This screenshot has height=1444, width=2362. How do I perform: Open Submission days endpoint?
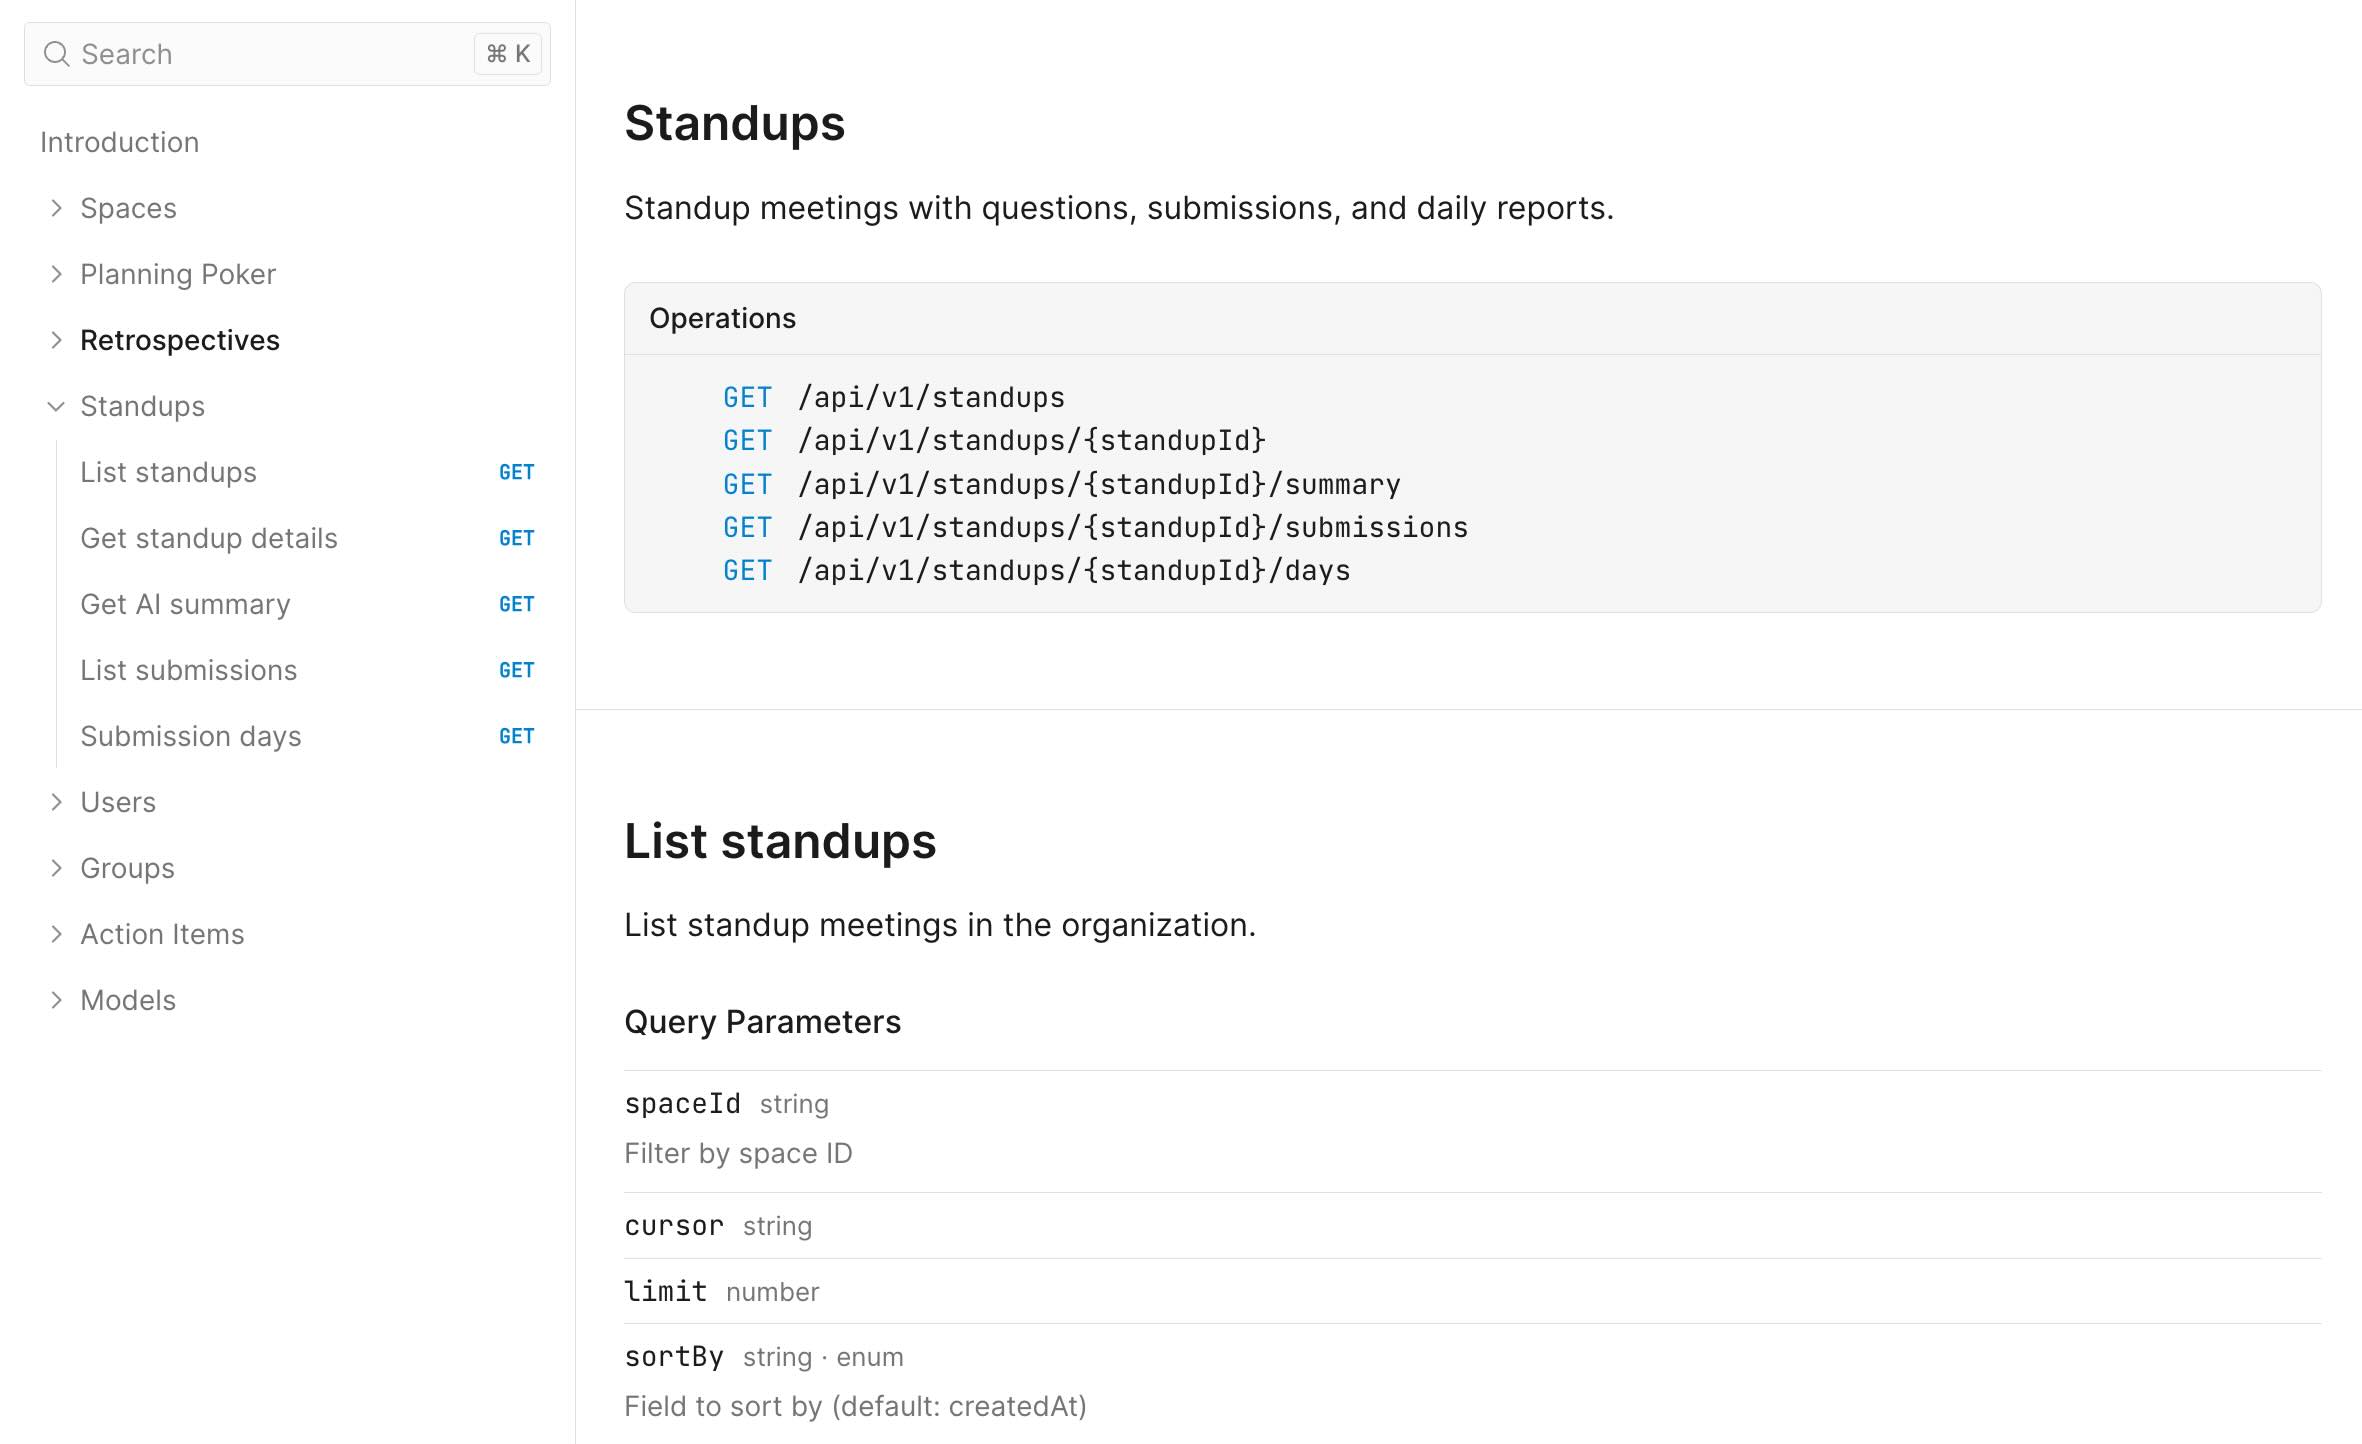click(x=190, y=736)
